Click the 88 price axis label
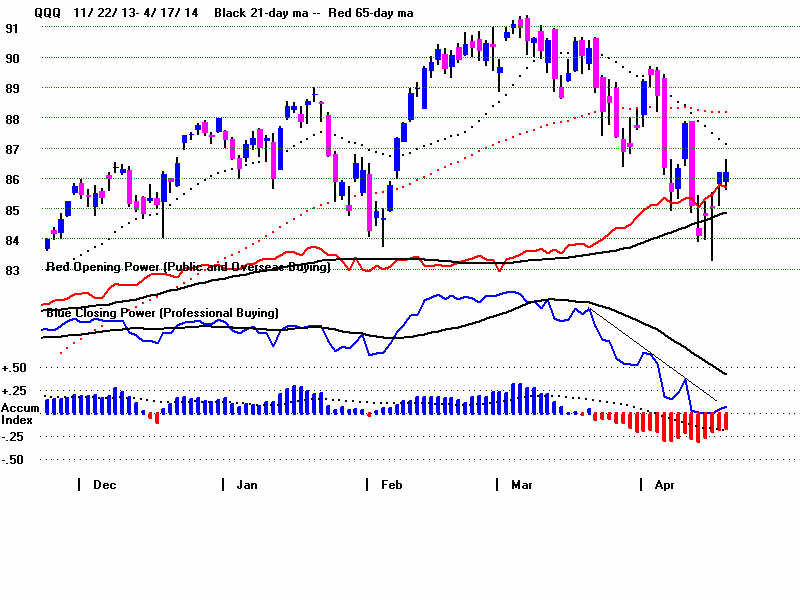Screen dimensions: 800x600 click(x=12, y=119)
